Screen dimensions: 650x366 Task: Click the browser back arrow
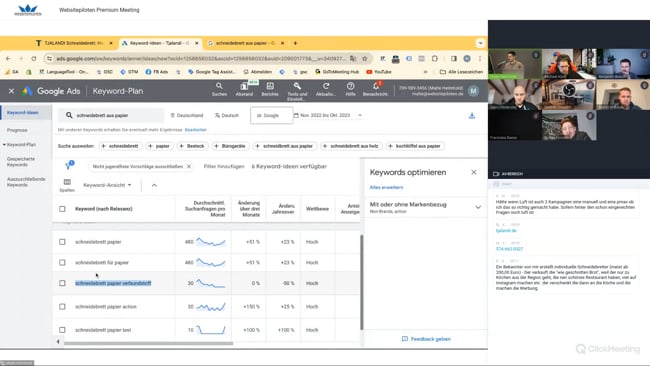point(8,59)
